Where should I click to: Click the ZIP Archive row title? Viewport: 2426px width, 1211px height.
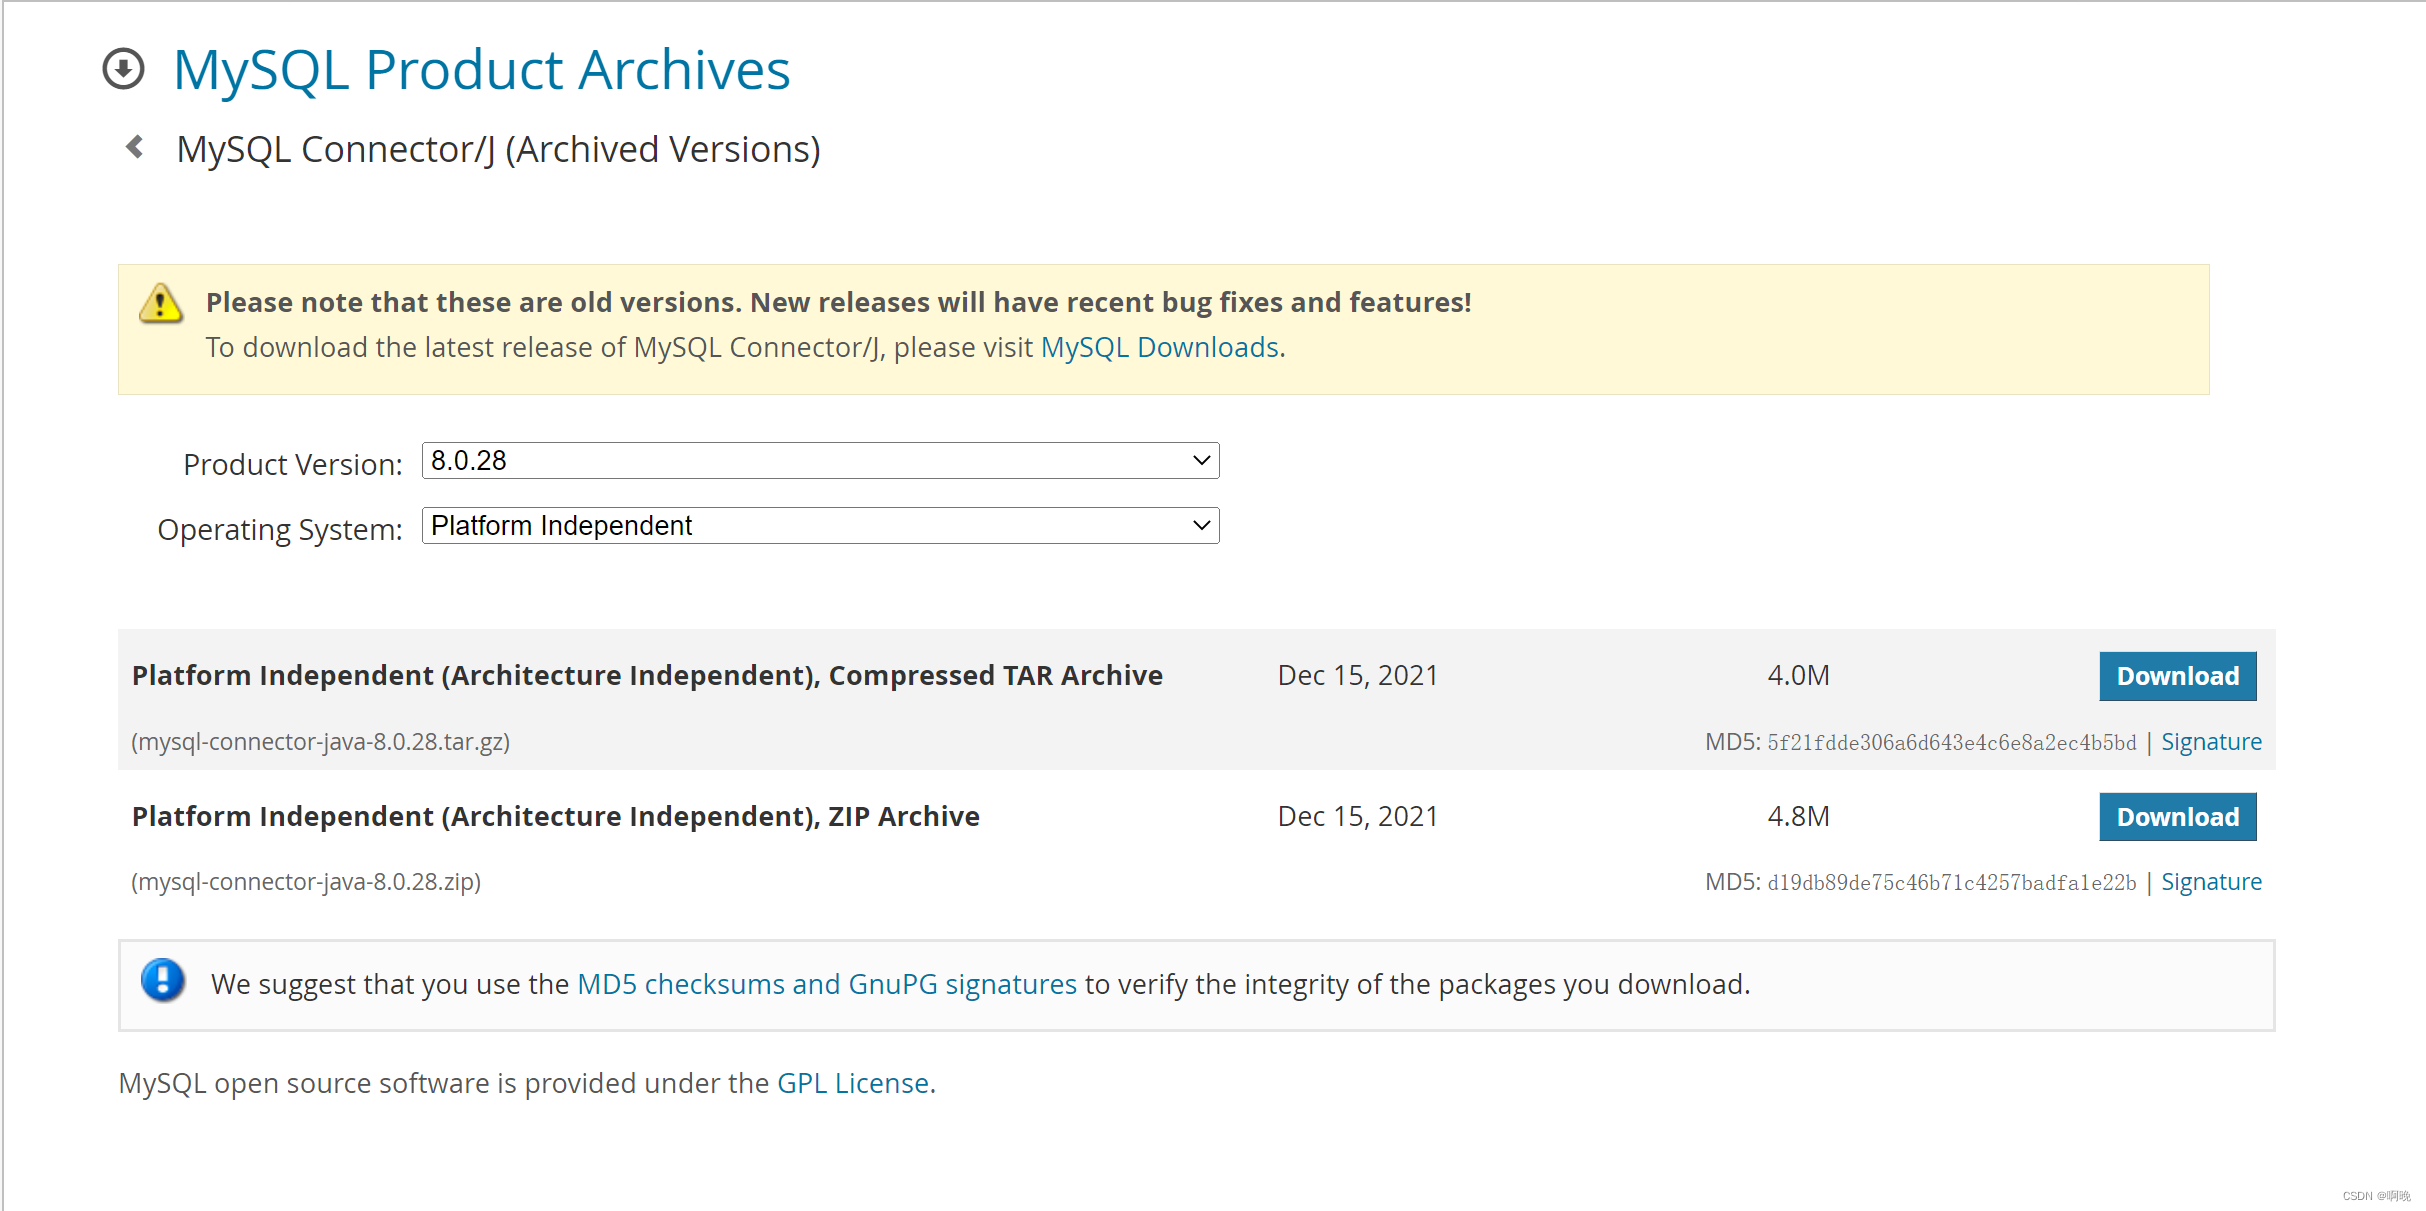tap(555, 817)
